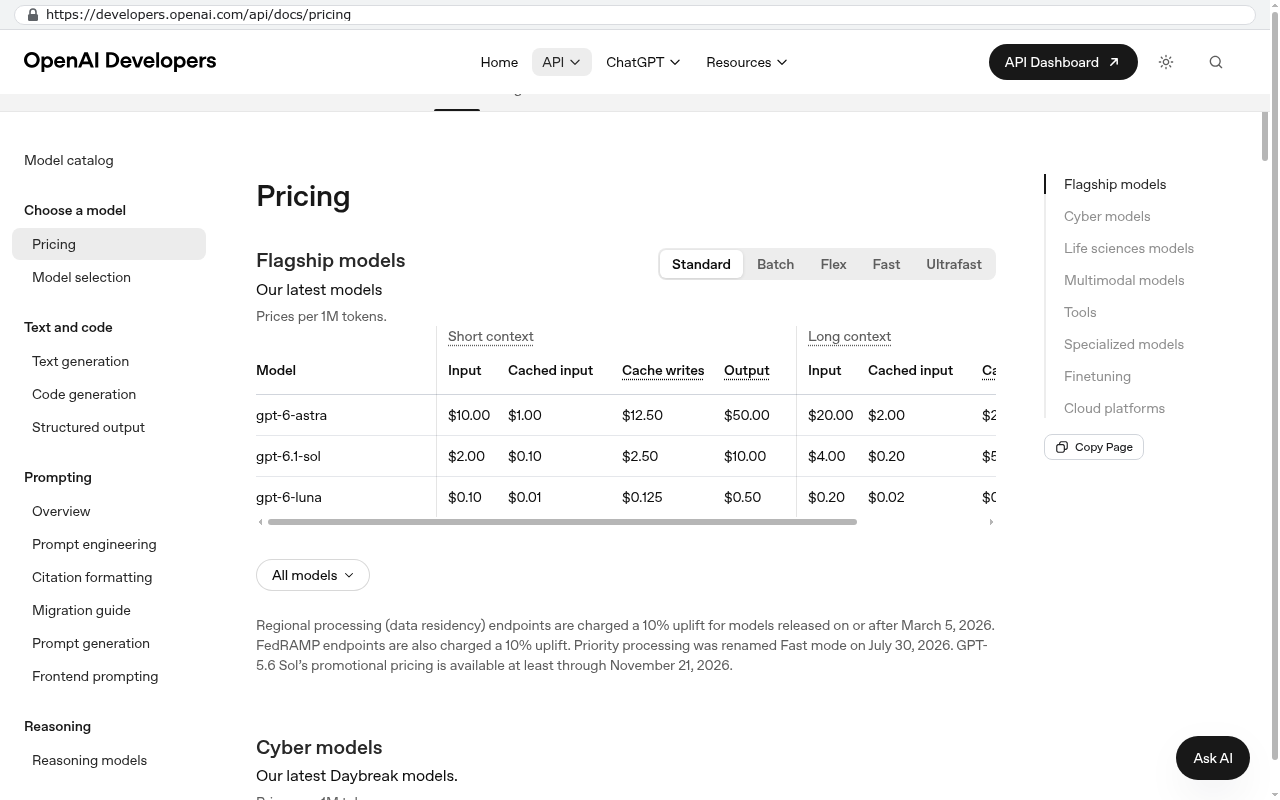Image resolution: width=1280 pixels, height=800 pixels.
Task: Open Model catalog in sidebar
Action: tap(69, 160)
